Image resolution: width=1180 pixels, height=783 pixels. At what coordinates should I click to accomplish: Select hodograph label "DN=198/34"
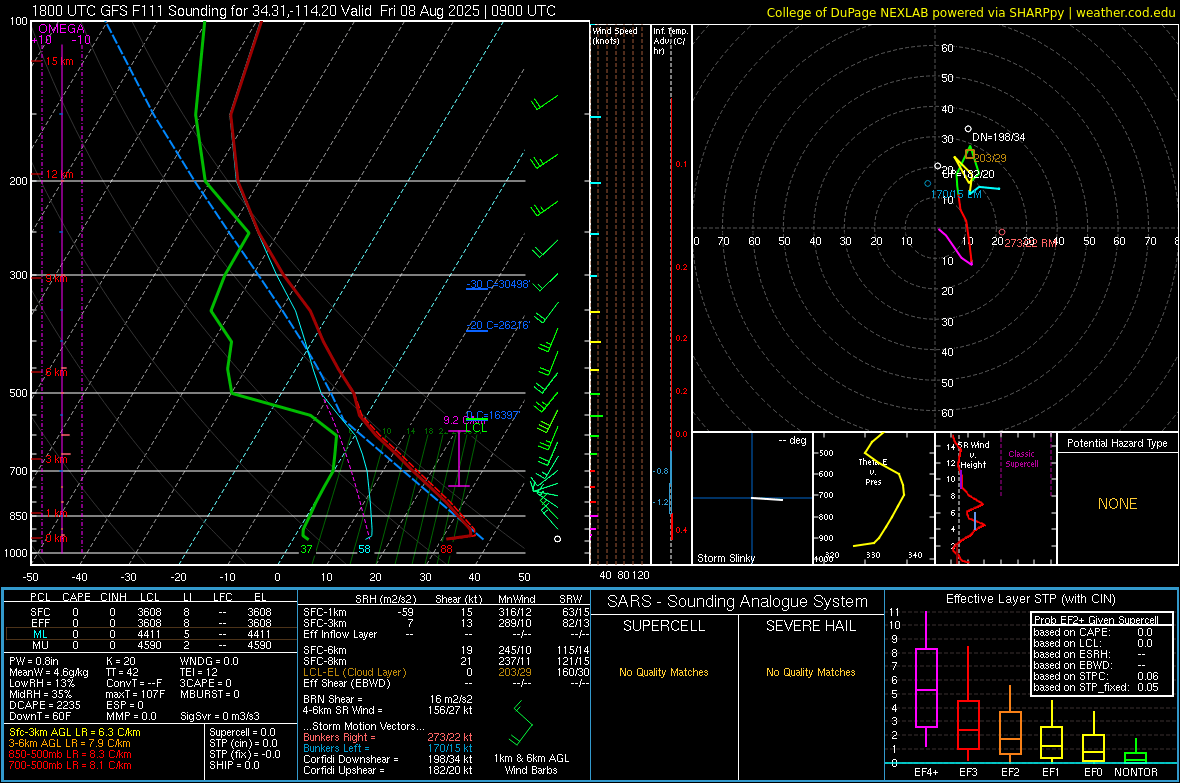(x=999, y=137)
